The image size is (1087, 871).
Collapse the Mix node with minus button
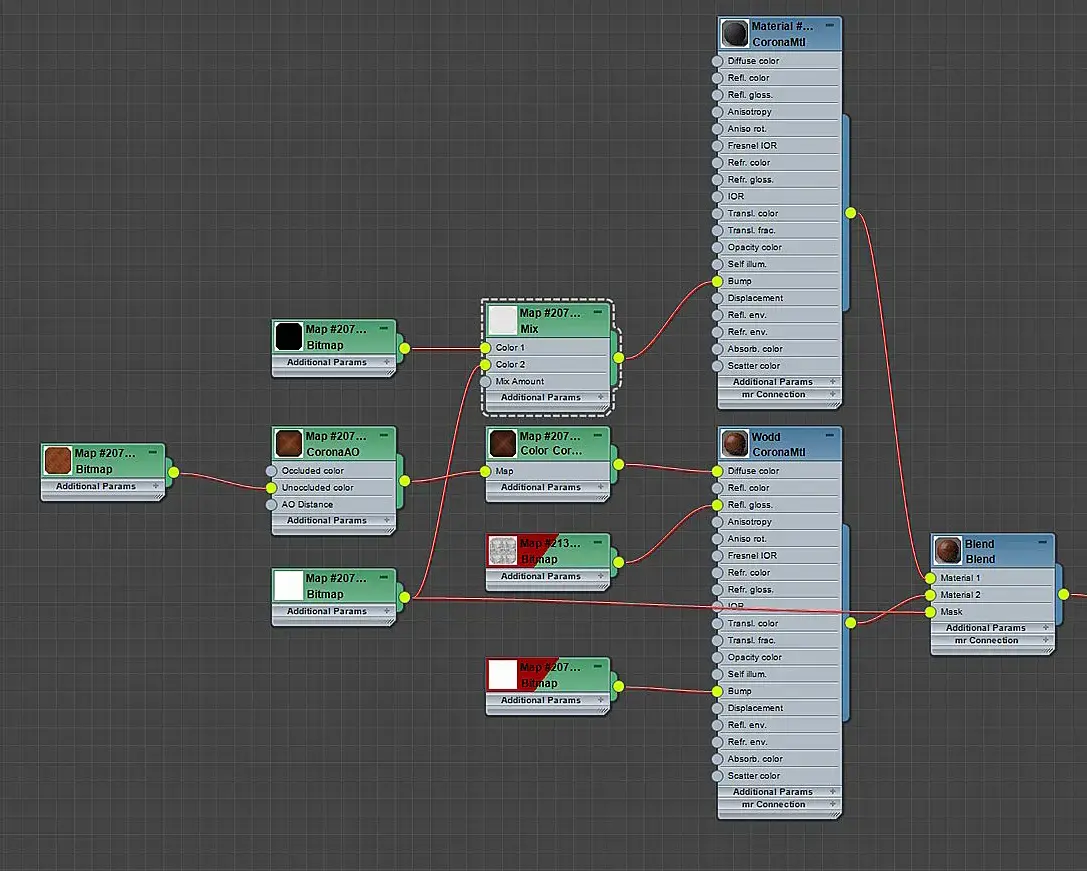point(598,313)
